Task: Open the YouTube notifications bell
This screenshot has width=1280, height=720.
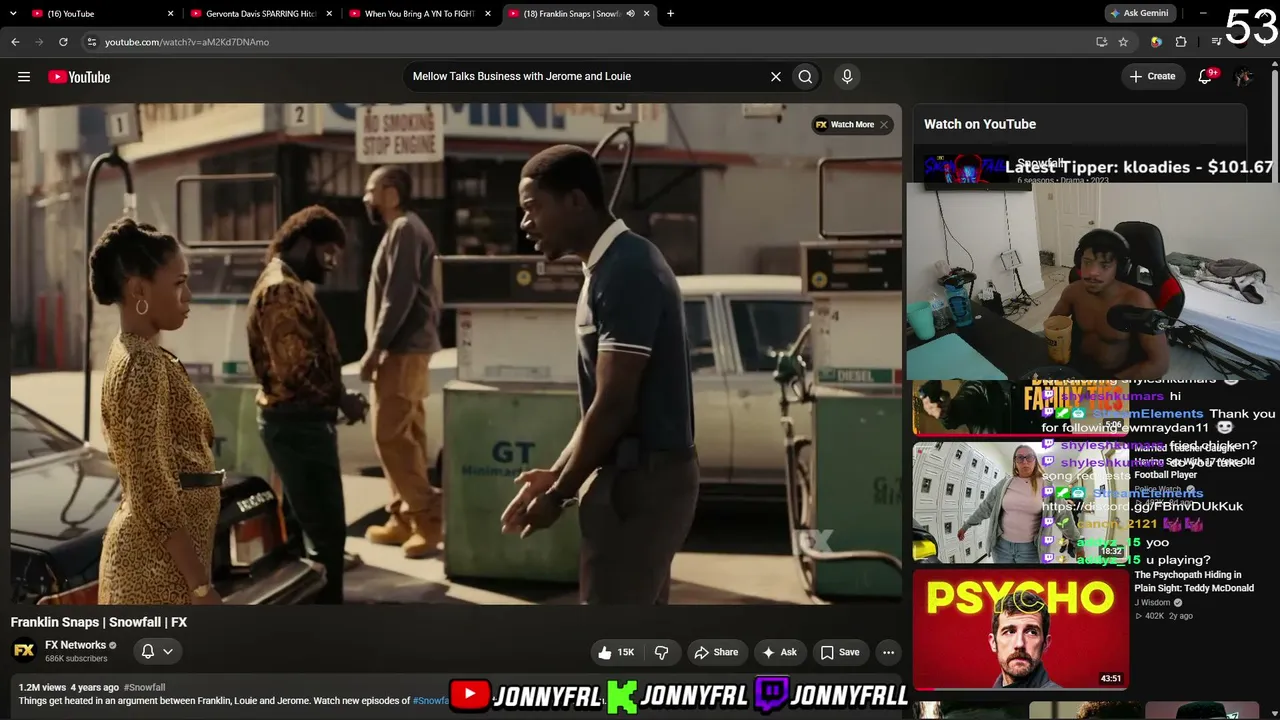Action: (1206, 76)
